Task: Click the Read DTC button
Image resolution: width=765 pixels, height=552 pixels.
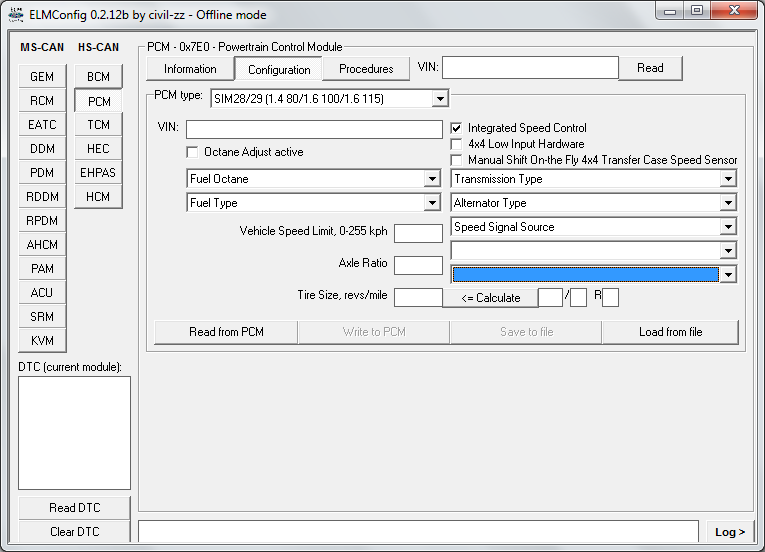Action: 75,508
